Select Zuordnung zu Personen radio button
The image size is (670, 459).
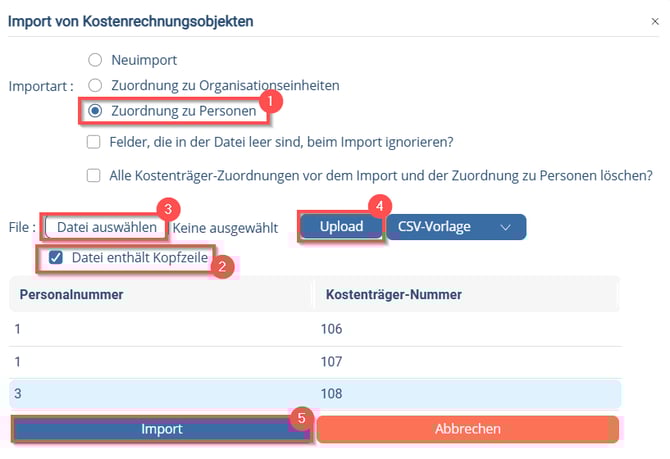pyautogui.click(x=96, y=111)
